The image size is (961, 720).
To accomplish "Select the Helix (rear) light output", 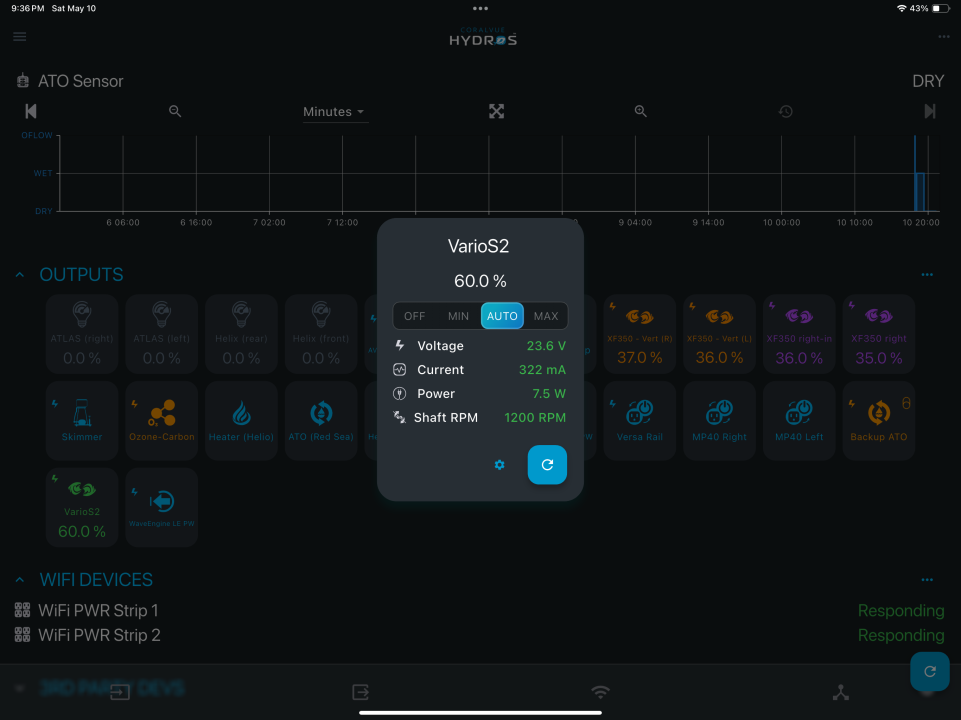I will click(x=241, y=334).
